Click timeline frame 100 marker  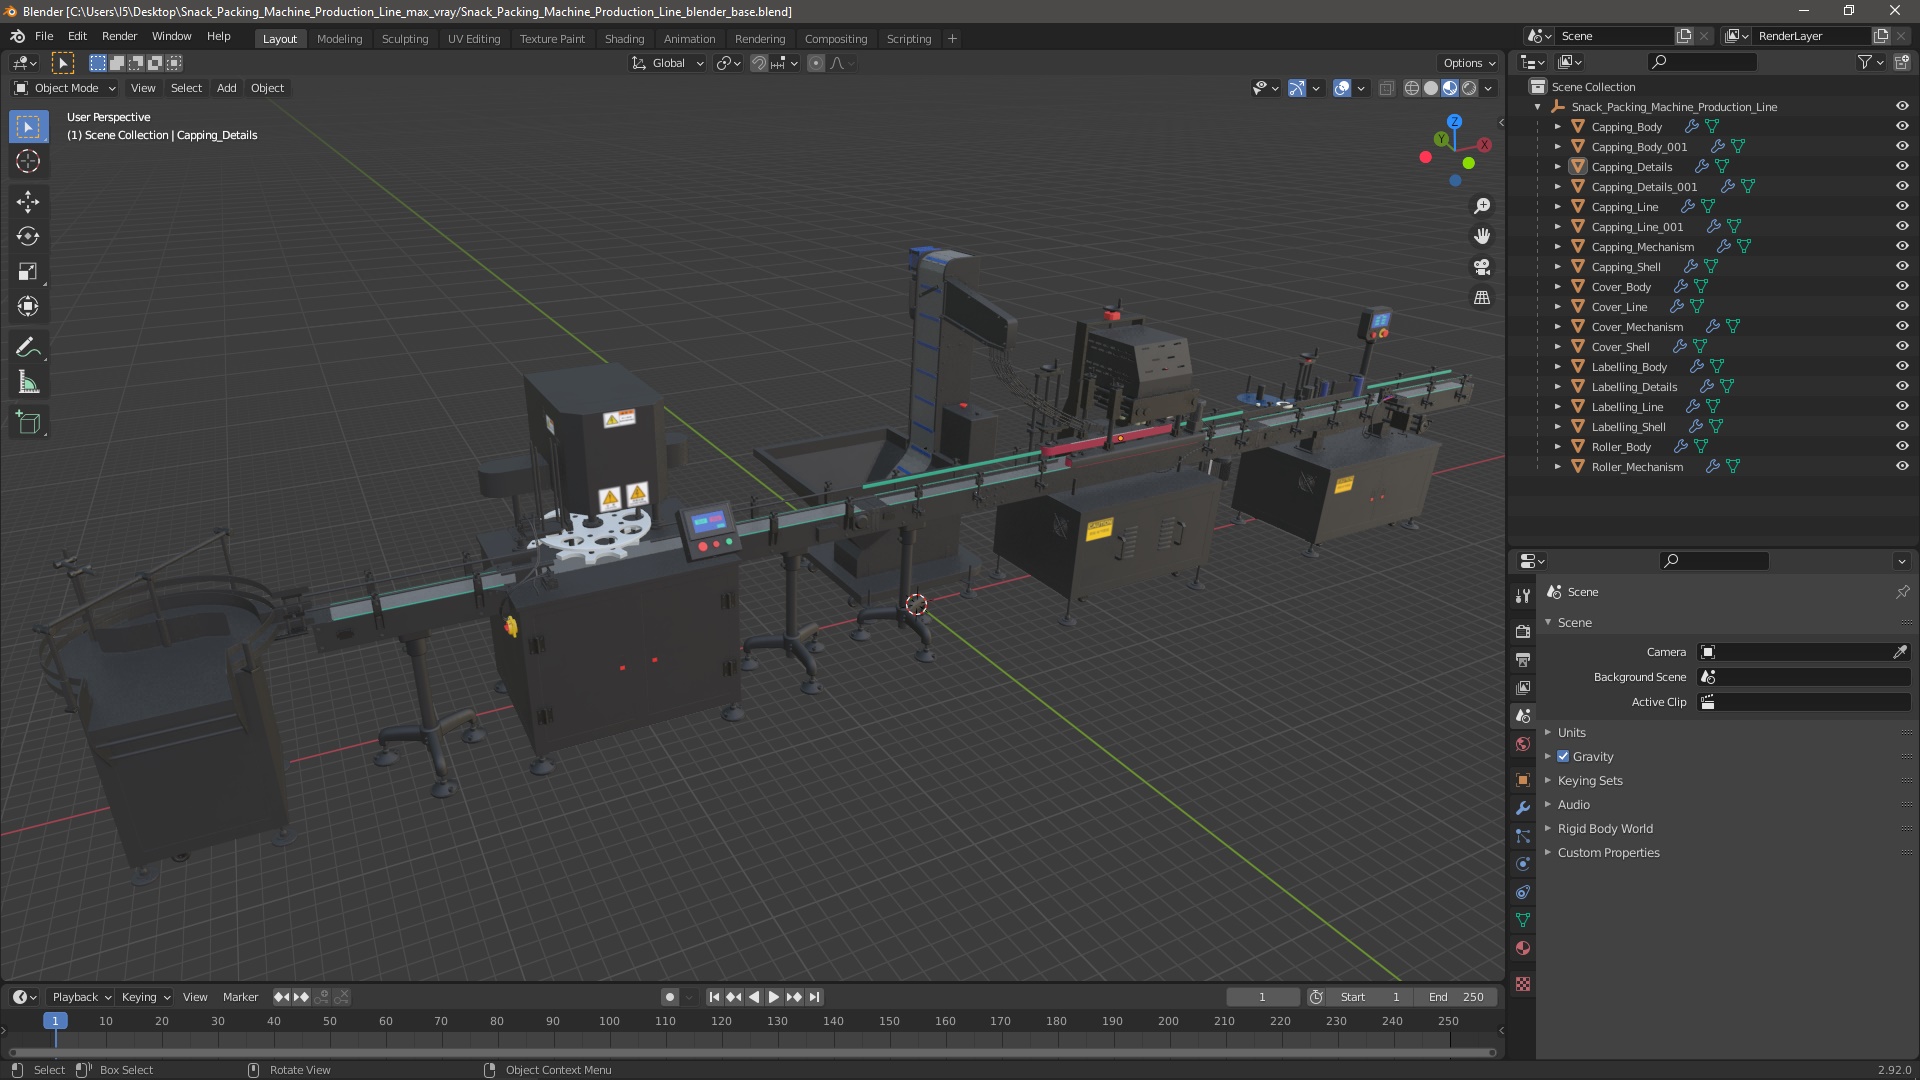click(x=609, y=1021)
